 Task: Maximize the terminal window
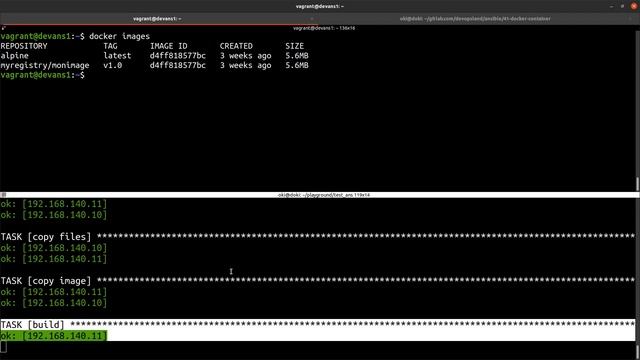click(x=622, y=6)
